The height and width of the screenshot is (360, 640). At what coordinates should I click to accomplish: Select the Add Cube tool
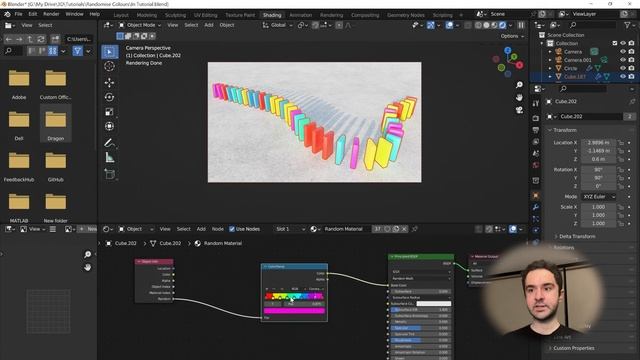coord(109,174)
